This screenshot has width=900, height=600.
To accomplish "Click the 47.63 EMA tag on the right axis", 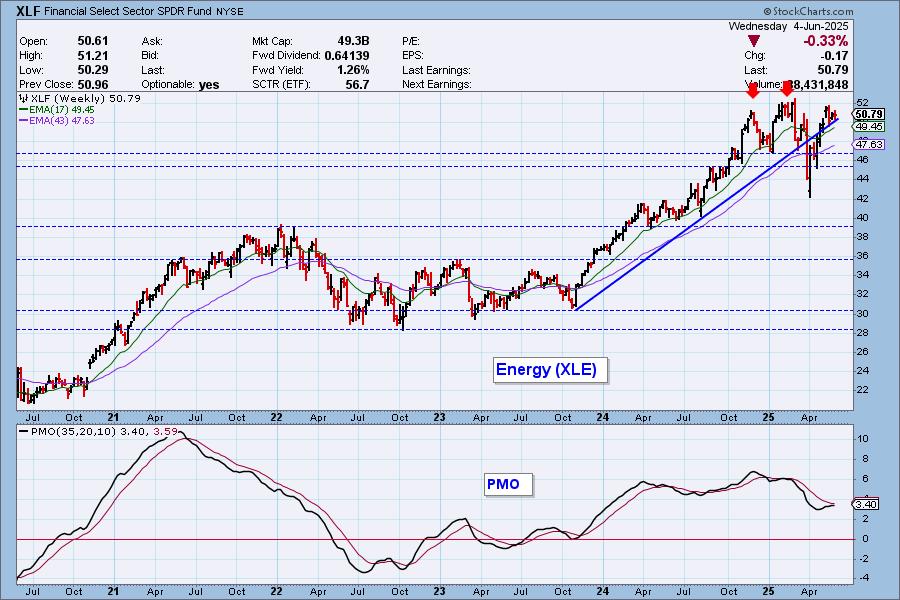I will 868,144.
